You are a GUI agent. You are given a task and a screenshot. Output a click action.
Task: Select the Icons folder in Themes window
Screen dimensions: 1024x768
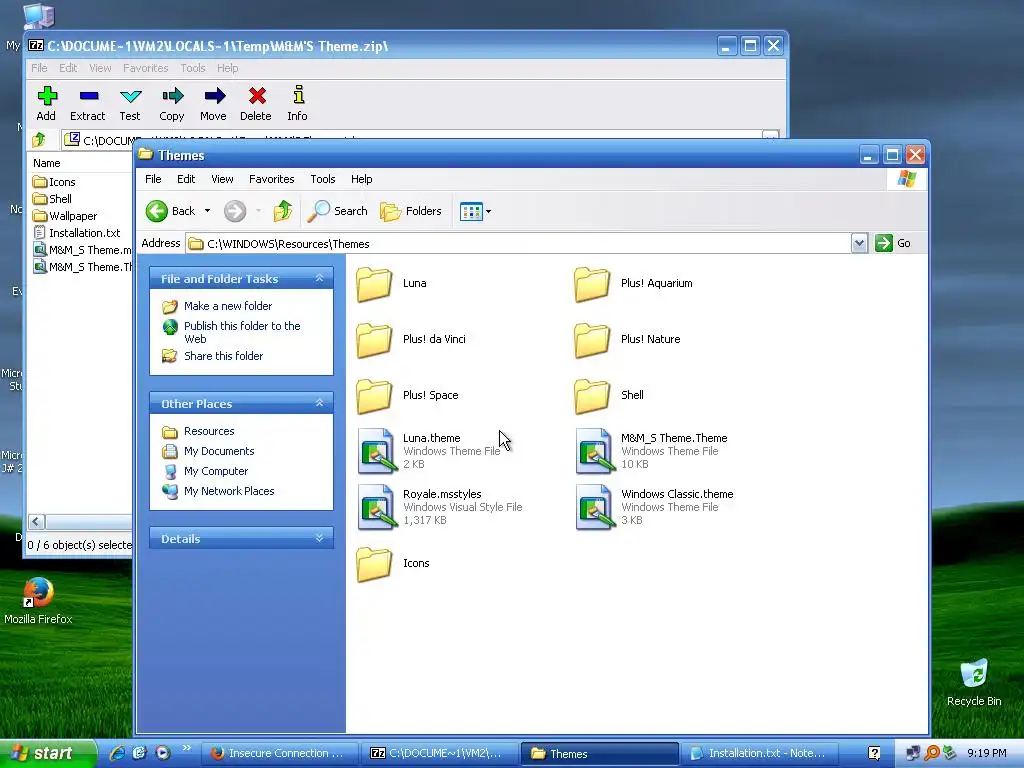[393, 564]
